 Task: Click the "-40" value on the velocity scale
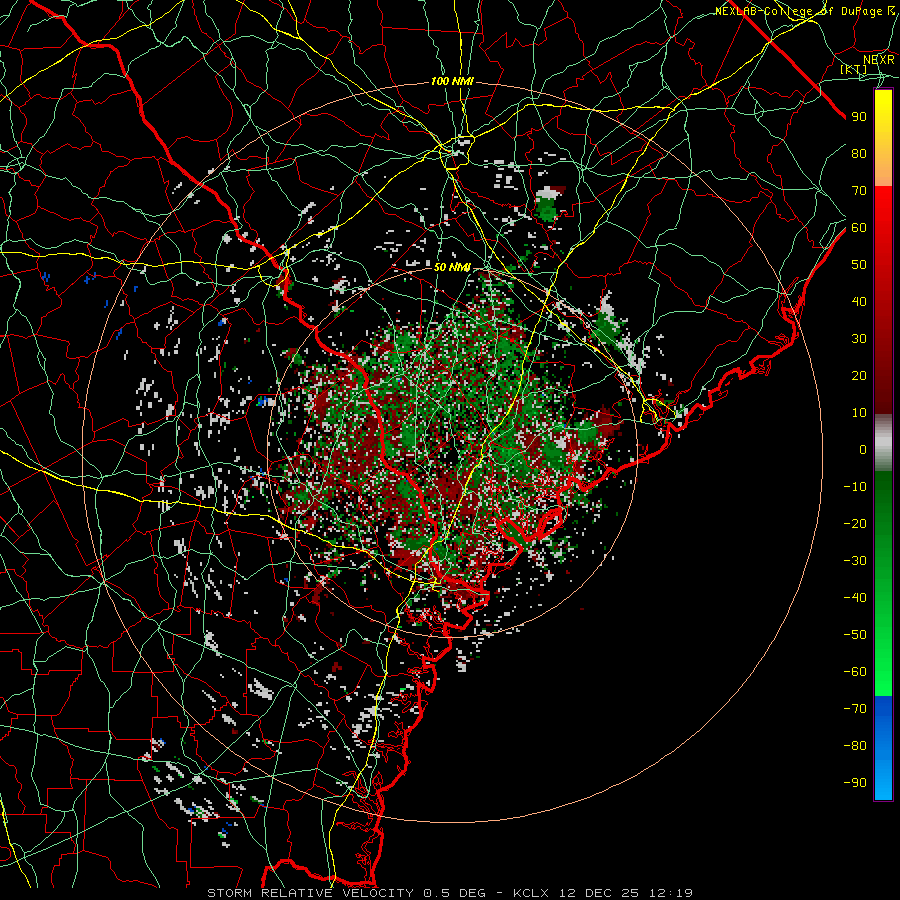coord(855,598)
